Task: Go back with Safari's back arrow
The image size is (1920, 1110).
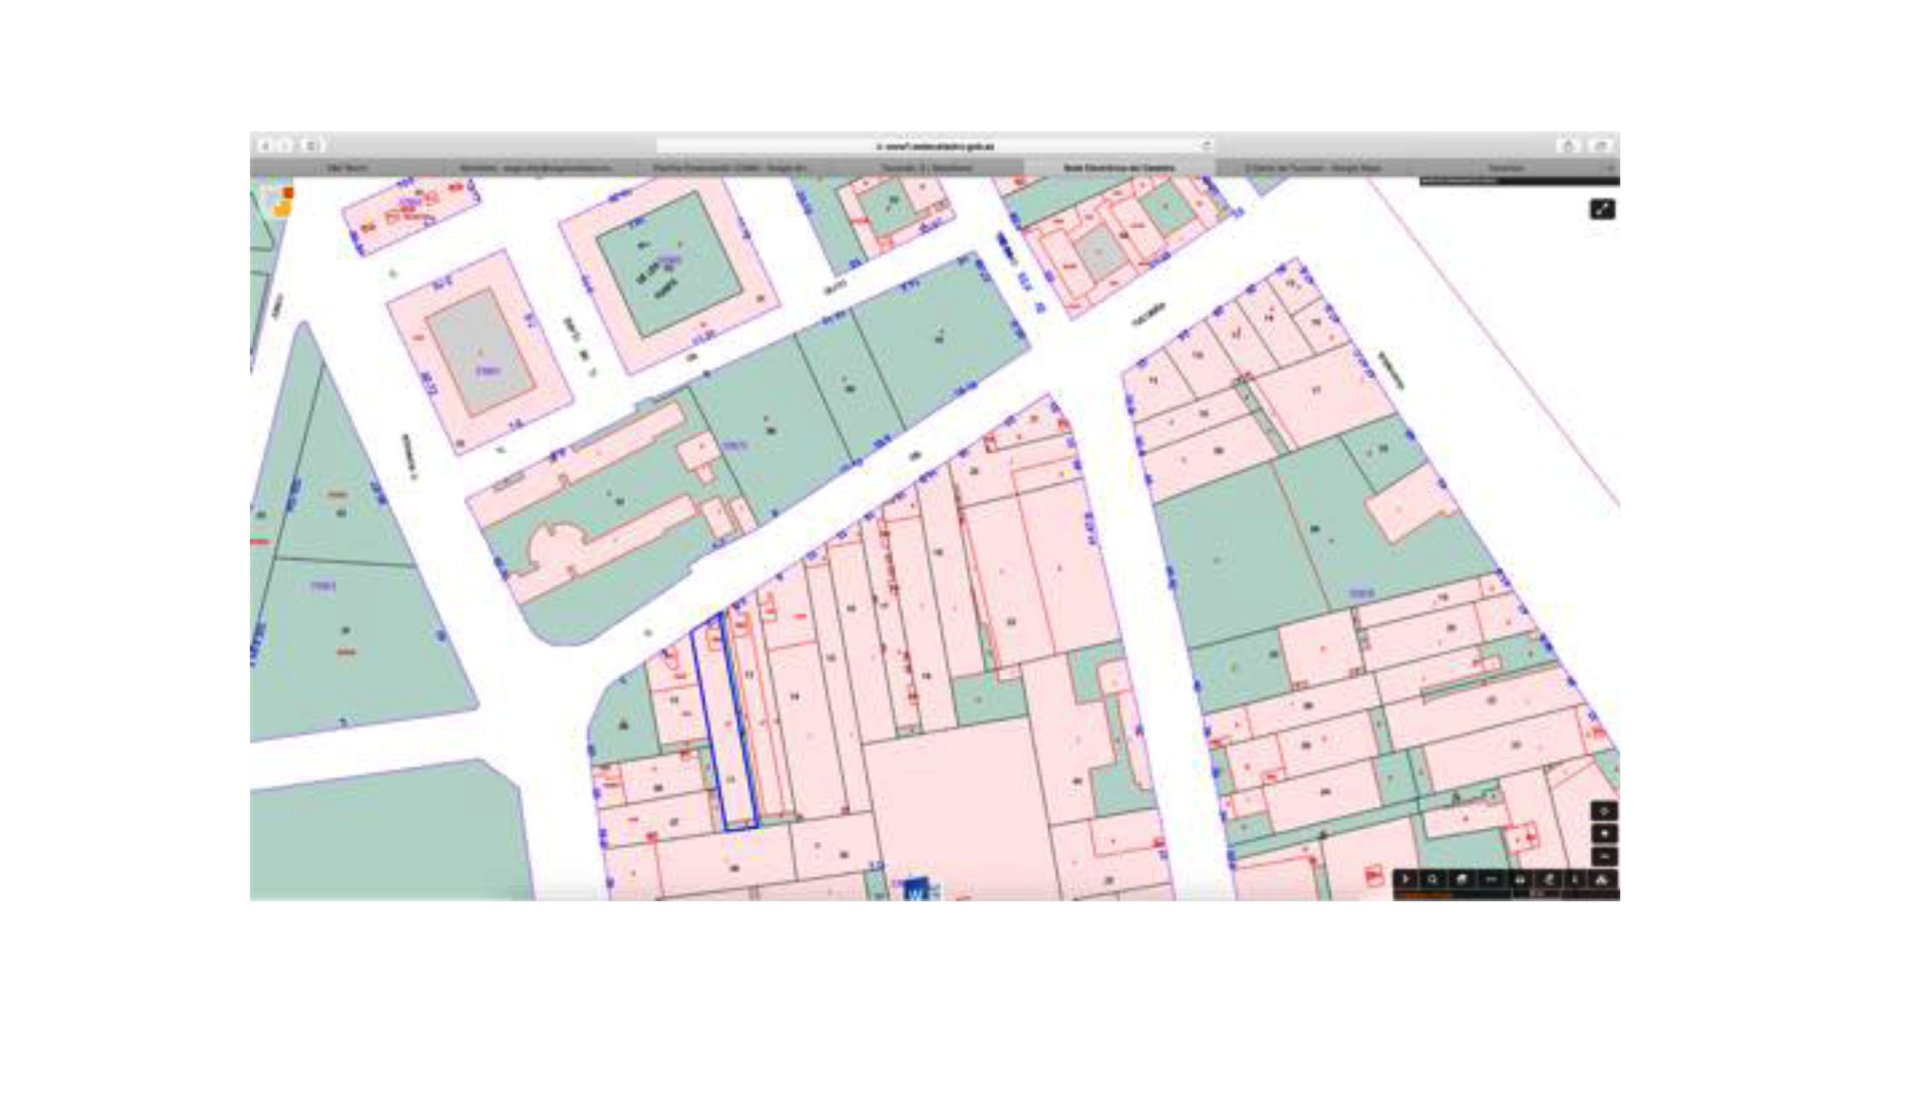Action: coord(265,146)
